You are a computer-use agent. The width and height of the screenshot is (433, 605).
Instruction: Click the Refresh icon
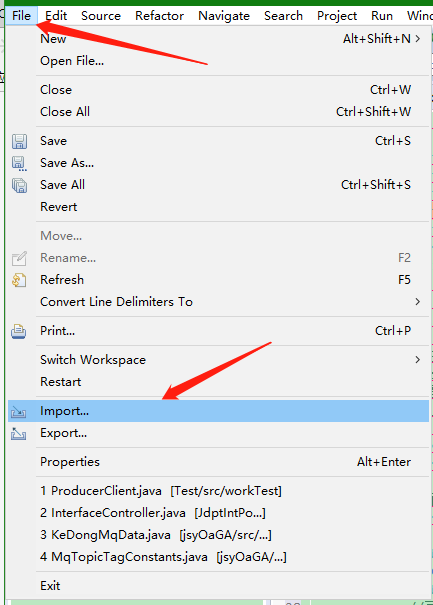coord(19,280)
